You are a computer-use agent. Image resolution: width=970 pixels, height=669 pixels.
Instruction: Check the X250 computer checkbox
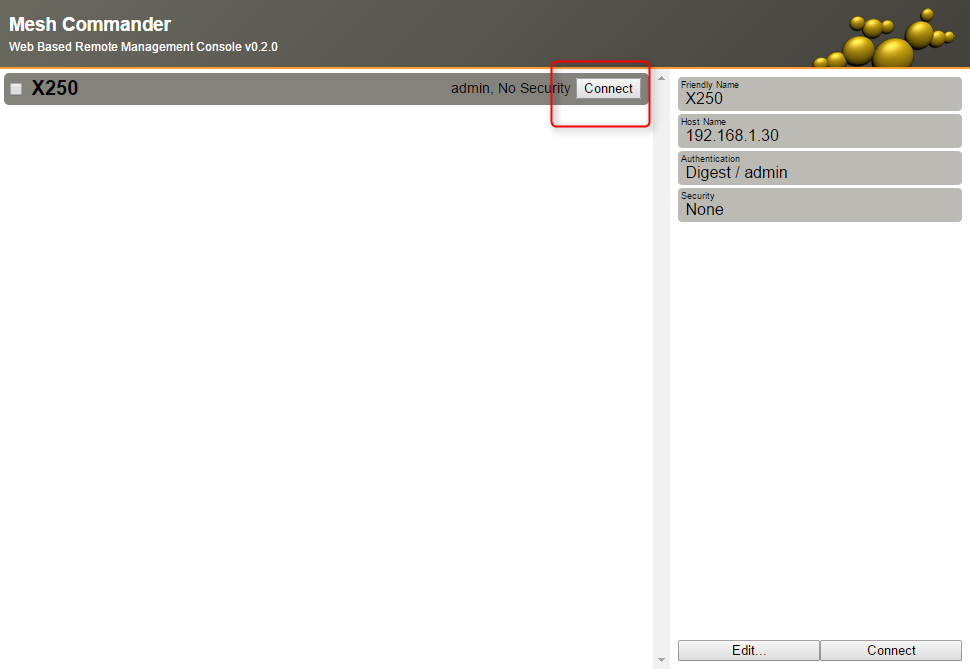pos(16,89)
